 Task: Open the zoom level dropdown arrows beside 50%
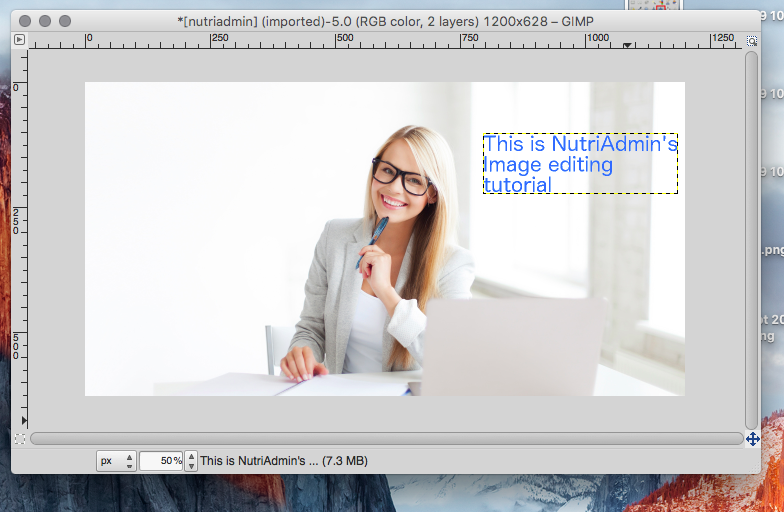191,460
